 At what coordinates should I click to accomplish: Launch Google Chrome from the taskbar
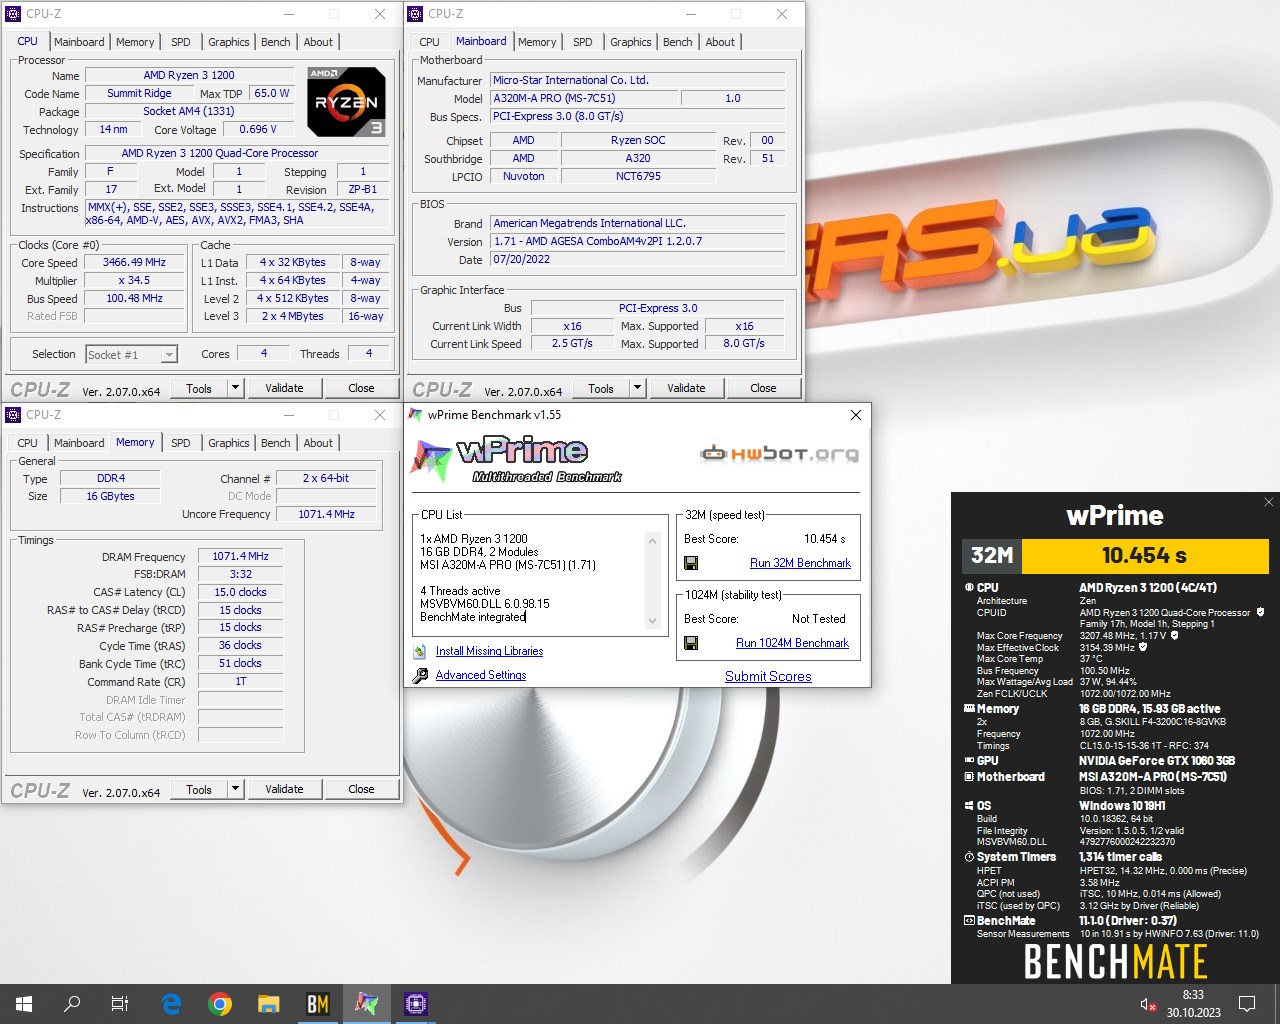tap(220, 1004)
